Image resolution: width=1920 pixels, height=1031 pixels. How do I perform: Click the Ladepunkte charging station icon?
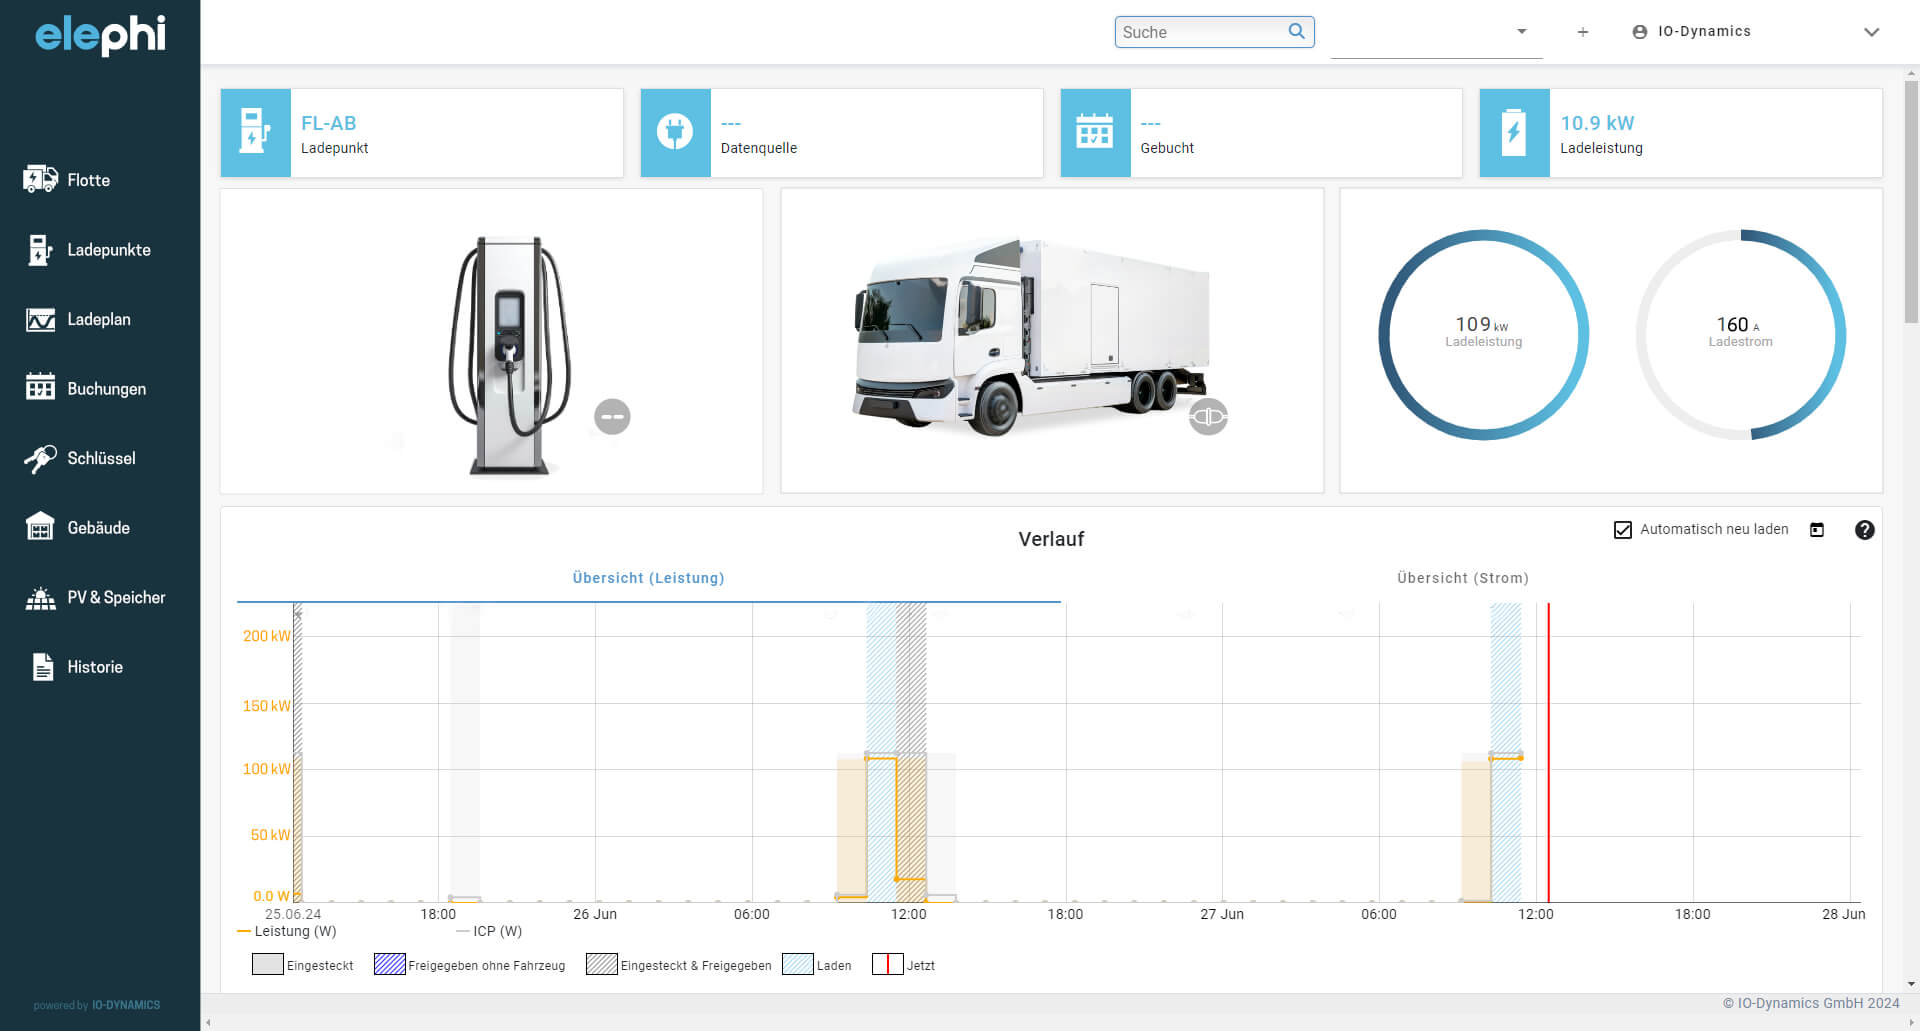tap(40, 250)
